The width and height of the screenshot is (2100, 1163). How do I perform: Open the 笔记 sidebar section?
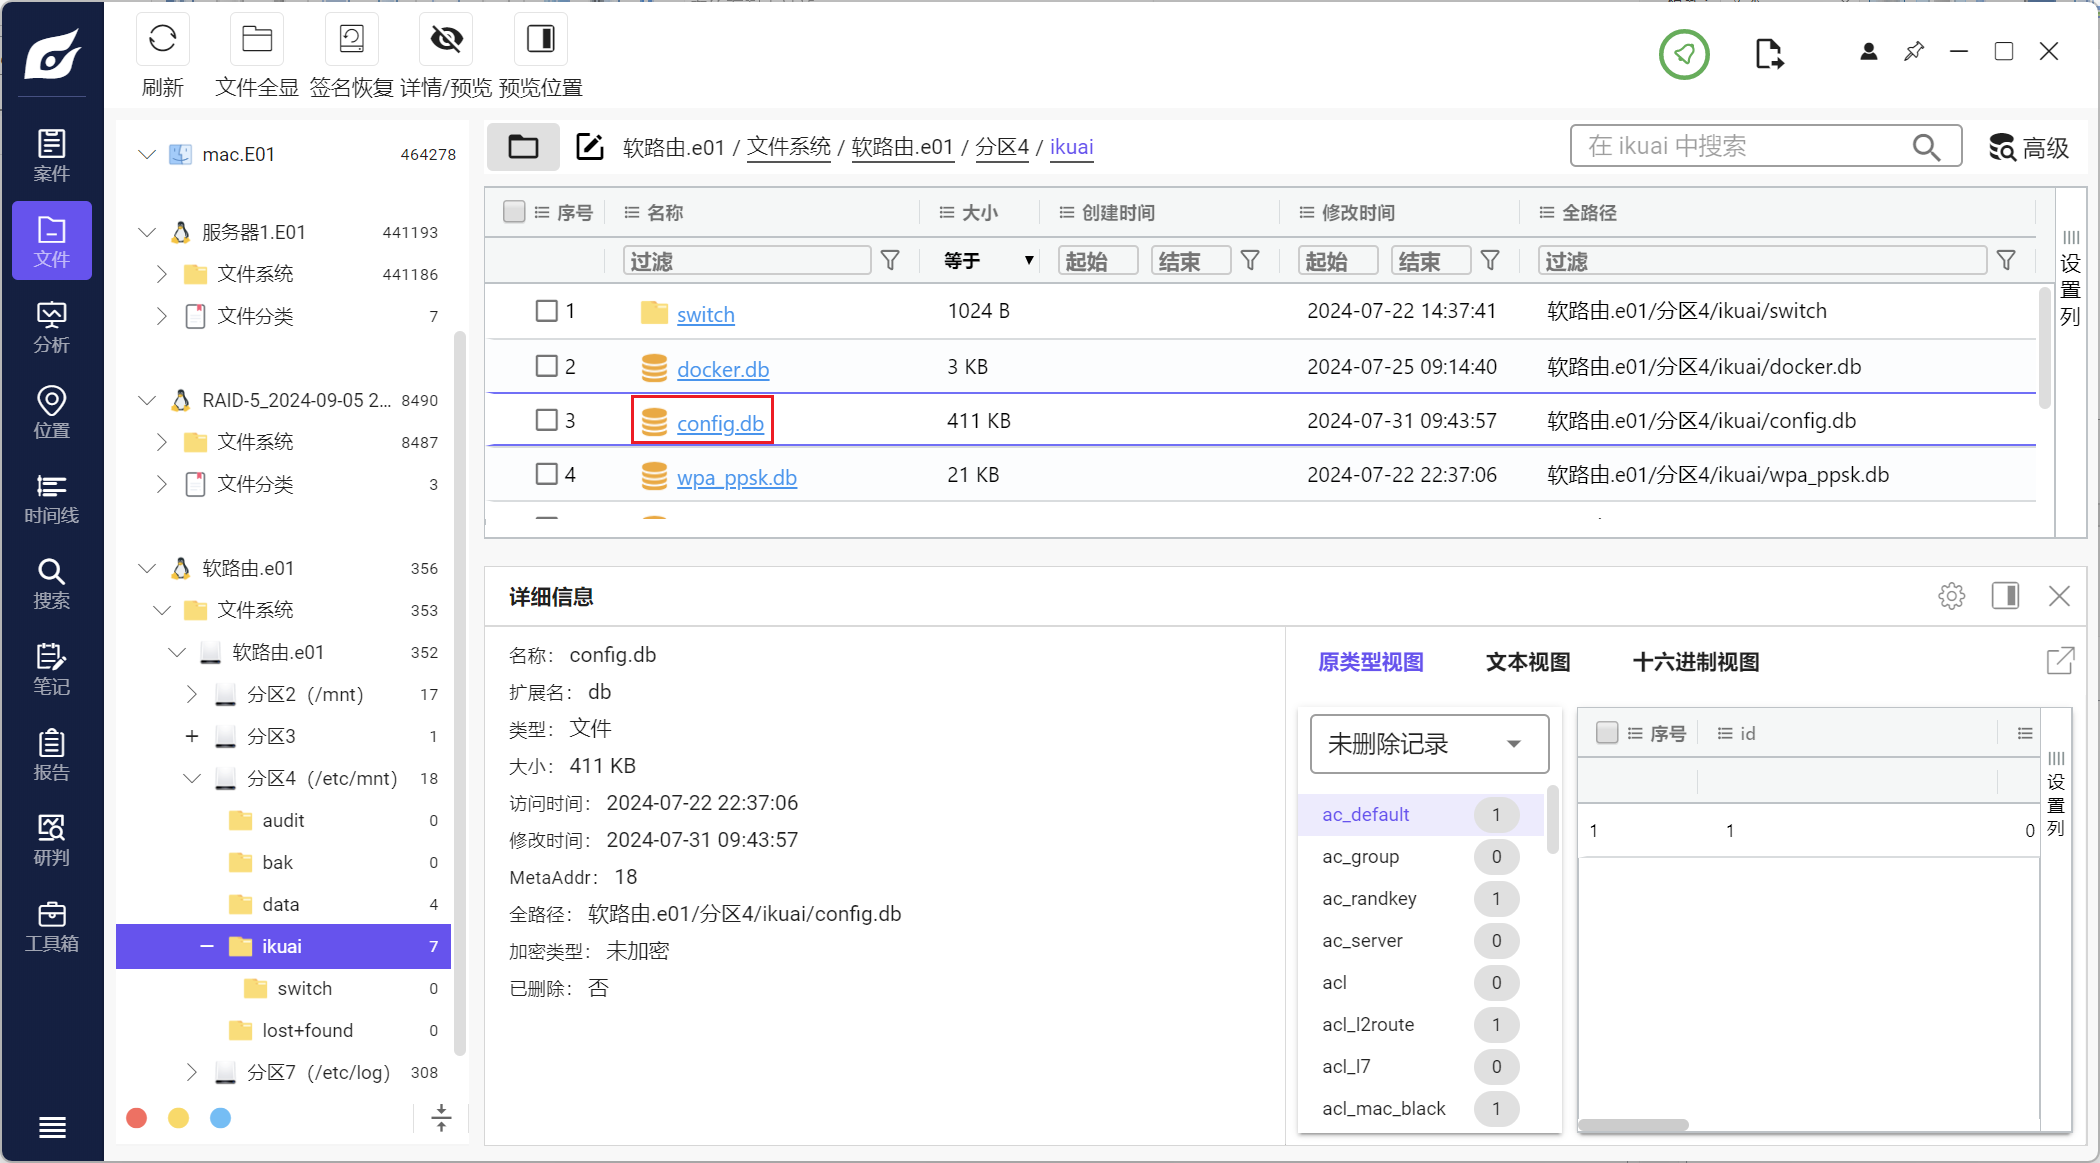(52, 669)
